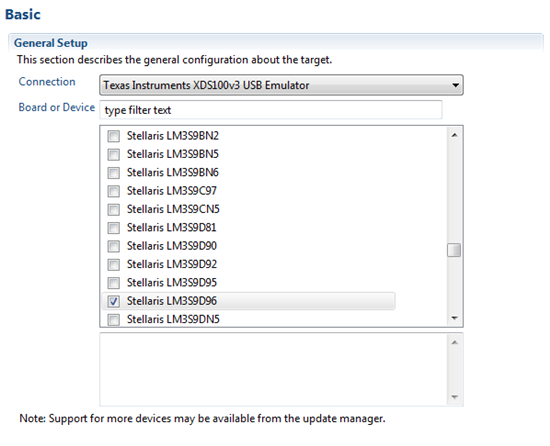Viewport: 550px width, 446px height.
Task: Click the Stellaris LM3S9BN5 label text
Action: pyautogui.click(x=173, y=154)
